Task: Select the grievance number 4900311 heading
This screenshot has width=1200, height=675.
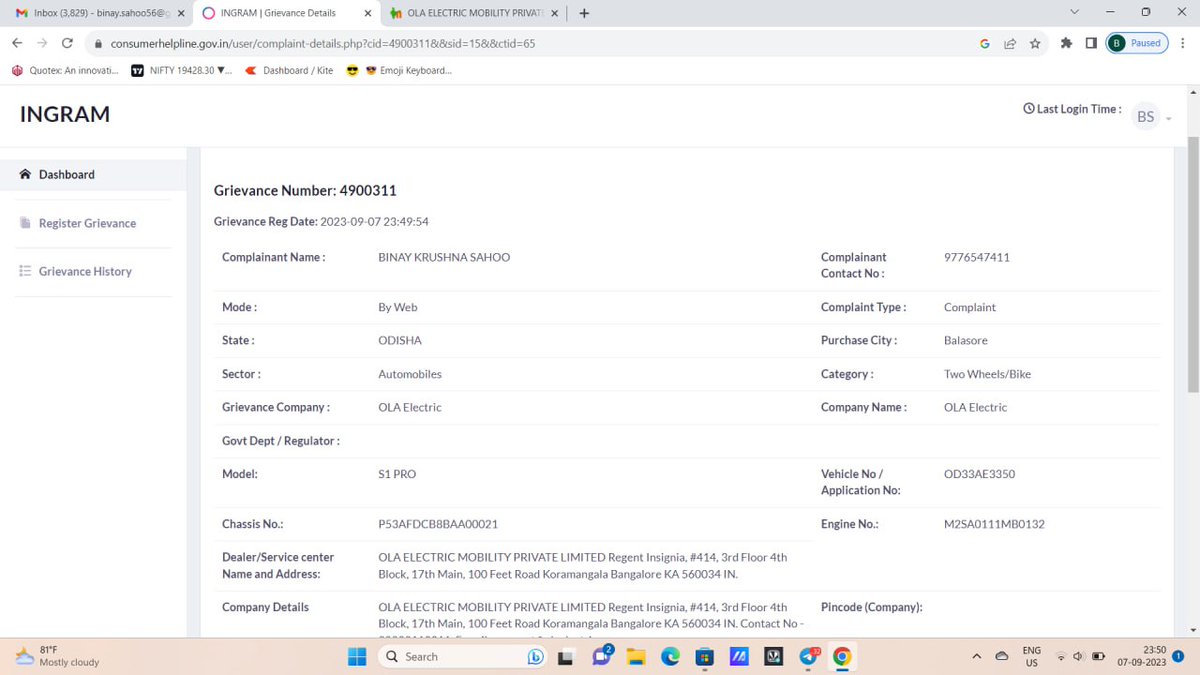Action: pos(305,190)
